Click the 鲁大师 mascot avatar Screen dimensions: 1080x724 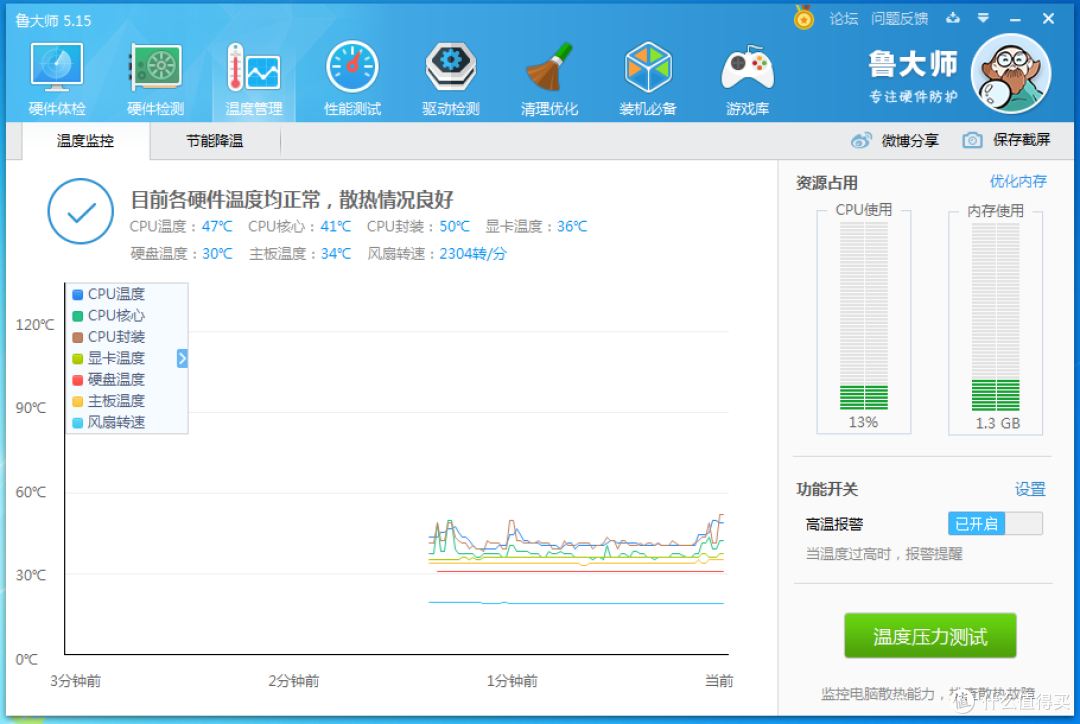(1010, 74)
